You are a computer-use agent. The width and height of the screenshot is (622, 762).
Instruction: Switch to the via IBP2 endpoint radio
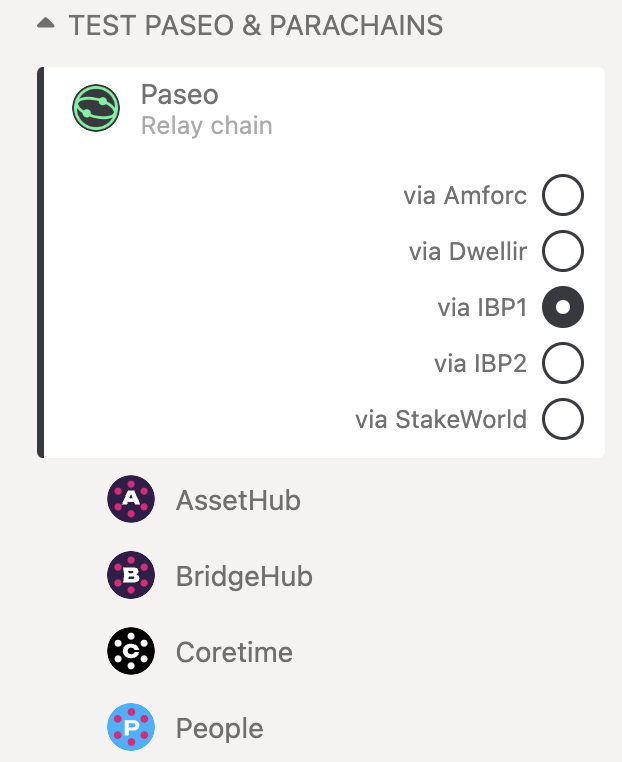tap(563, 363)
